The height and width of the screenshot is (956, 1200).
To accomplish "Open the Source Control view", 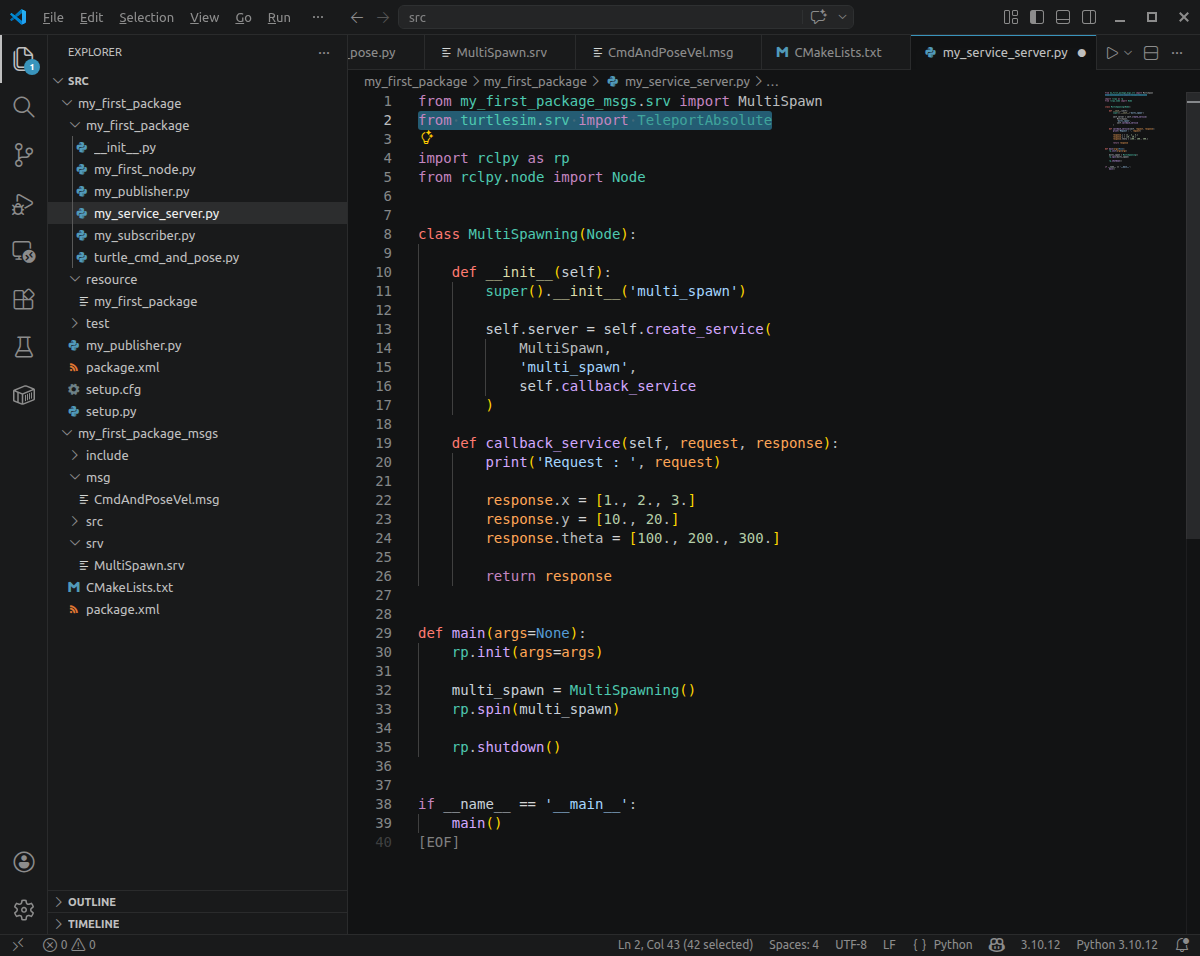I will click(x=24, y=154).
